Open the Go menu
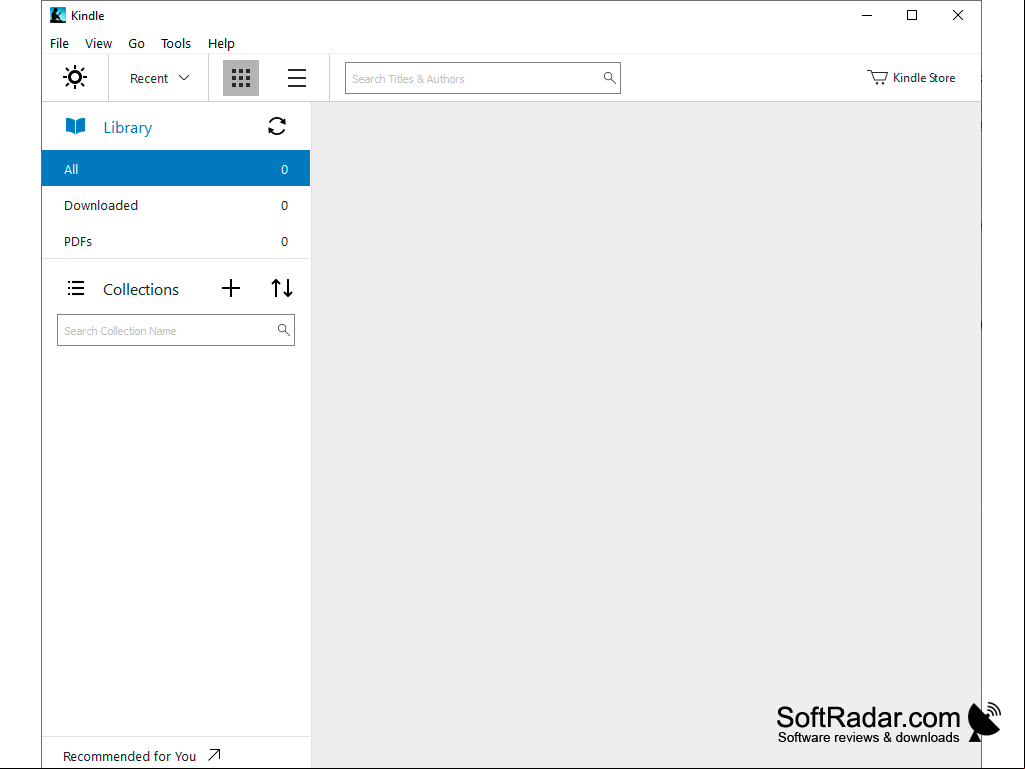 click(x=136, y=44)
